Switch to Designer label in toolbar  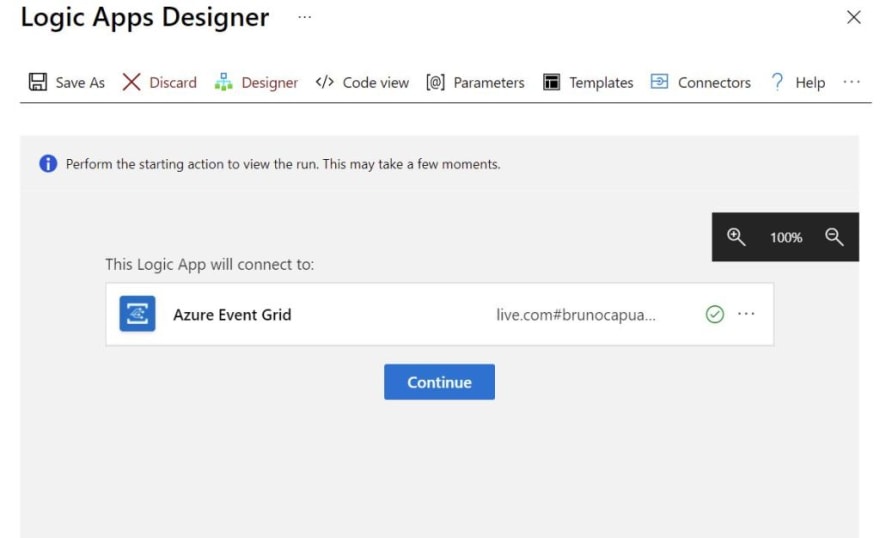(269, 82)
